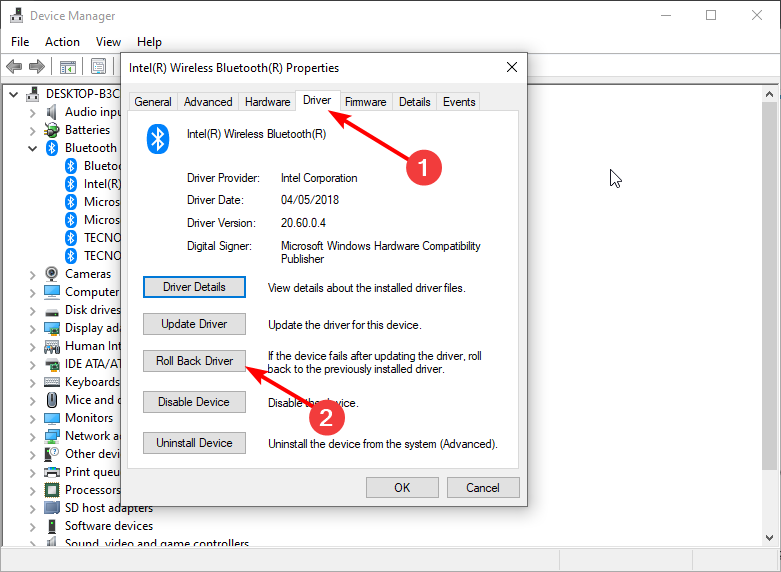Open the Action menu
The image size is (781, 572).
click(x=62, y=42)
